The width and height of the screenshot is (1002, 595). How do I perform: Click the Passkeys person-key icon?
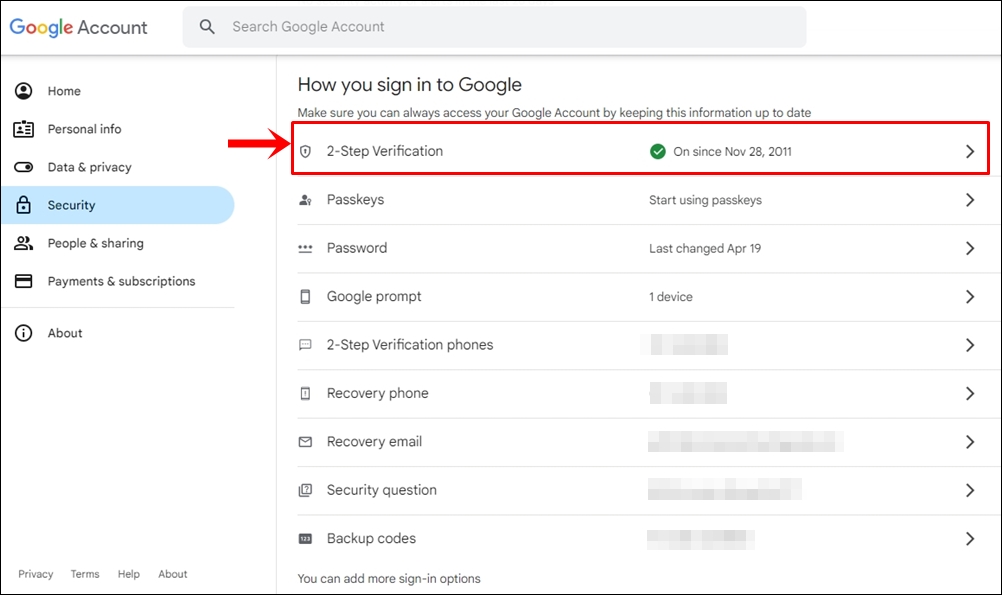(x=305, y=200)
